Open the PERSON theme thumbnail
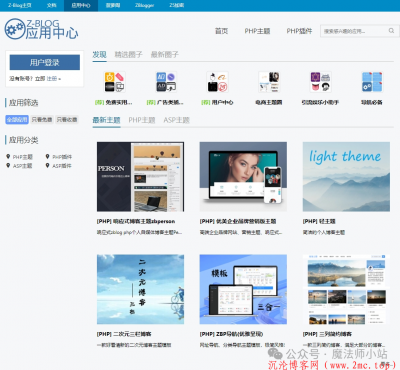The image size is (400, 370). pos(140,177)
